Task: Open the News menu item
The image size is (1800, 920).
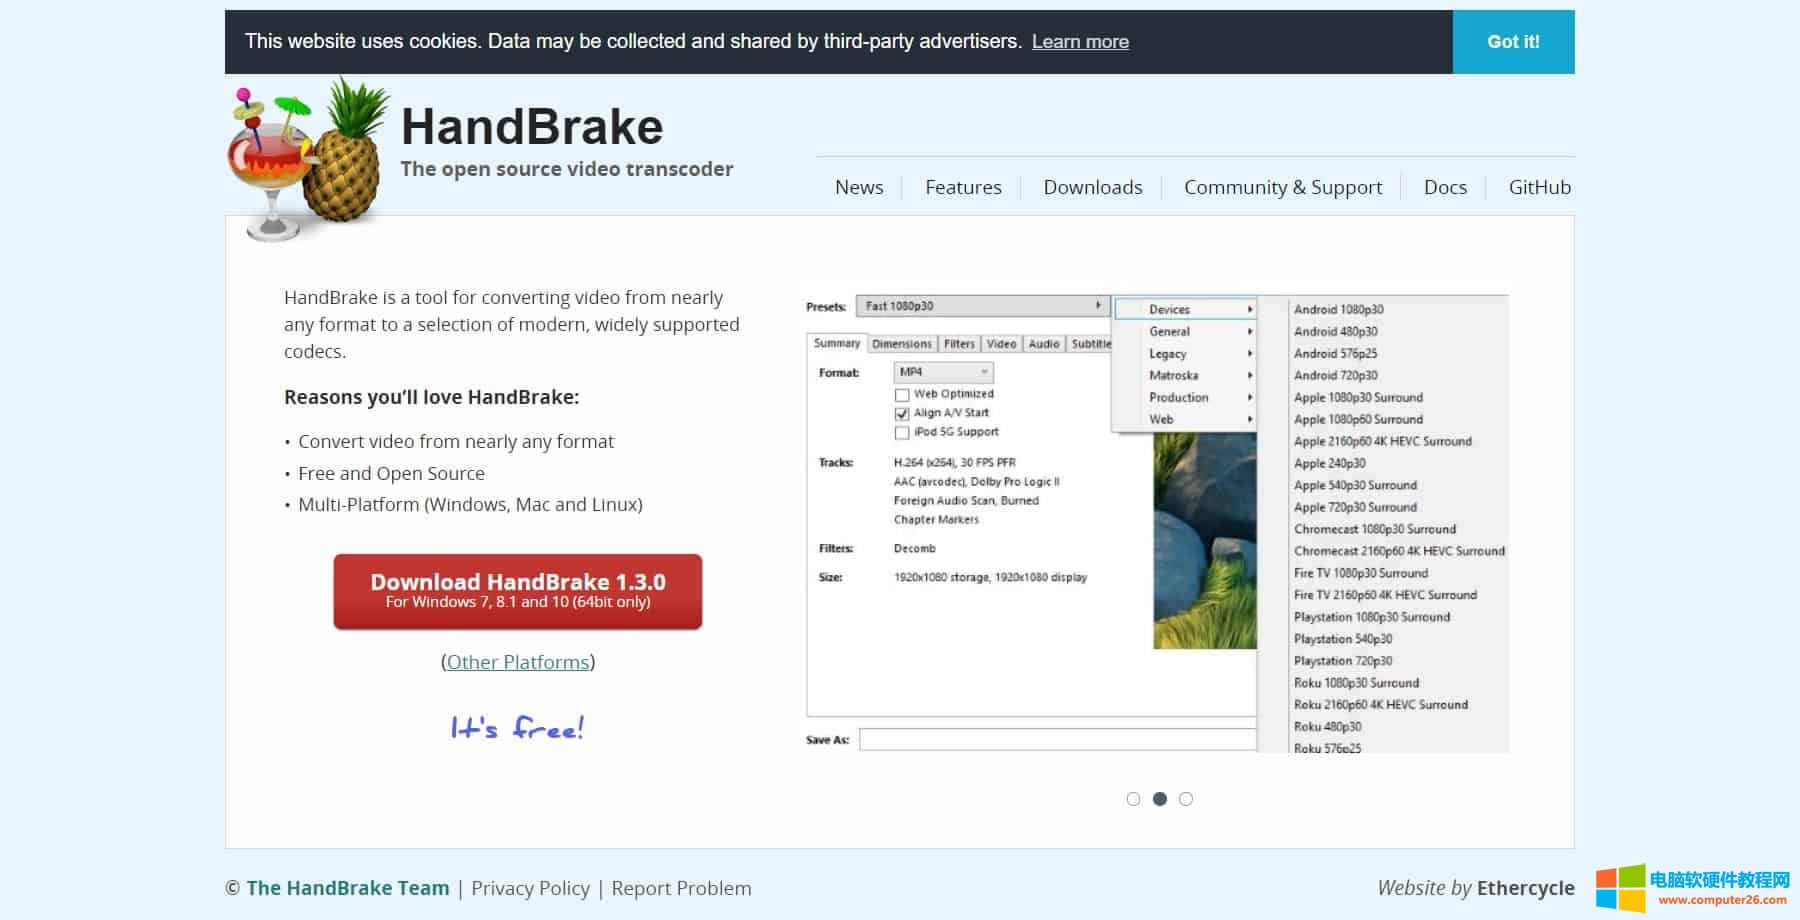Action: (x=859, y=187)
